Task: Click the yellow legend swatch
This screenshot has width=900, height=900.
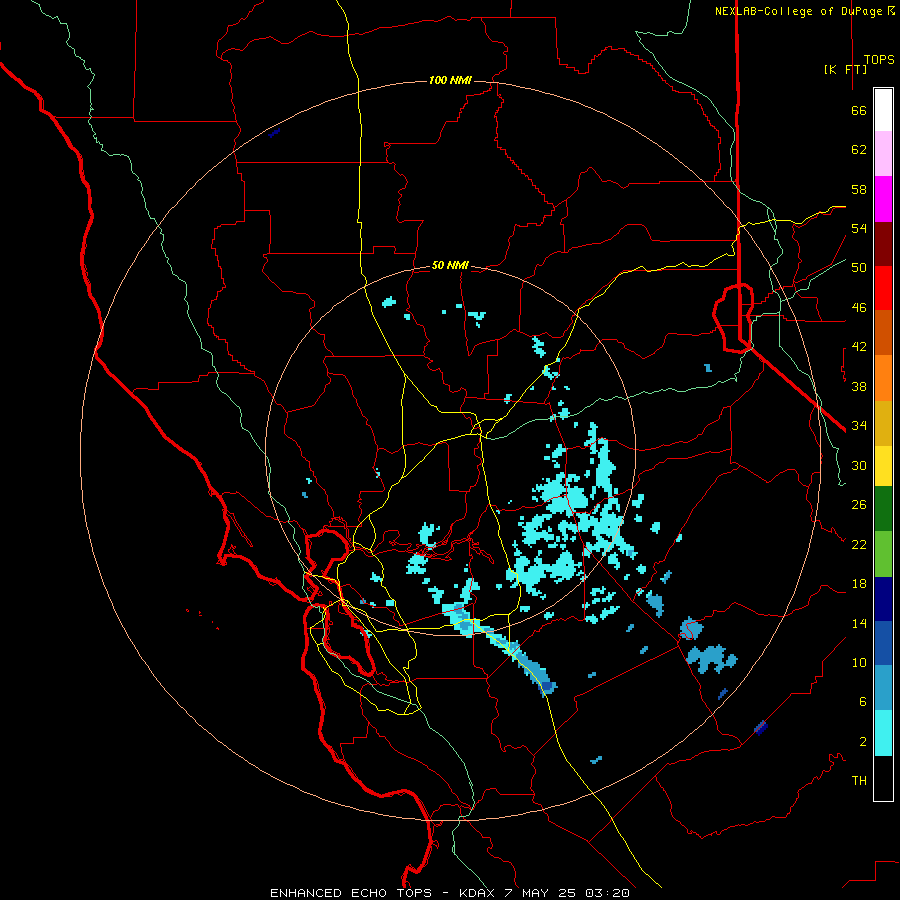Action: 883,466
